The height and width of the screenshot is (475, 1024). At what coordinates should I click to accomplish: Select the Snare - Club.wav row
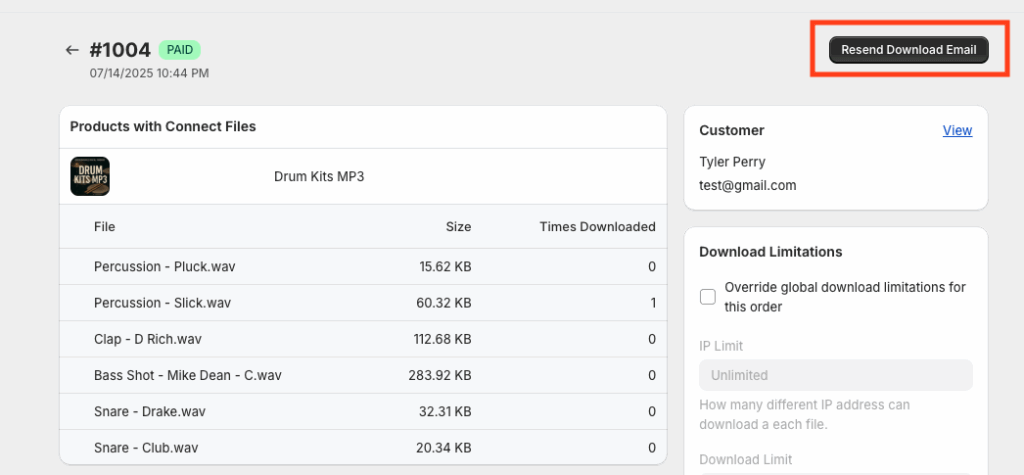point(363,448)
